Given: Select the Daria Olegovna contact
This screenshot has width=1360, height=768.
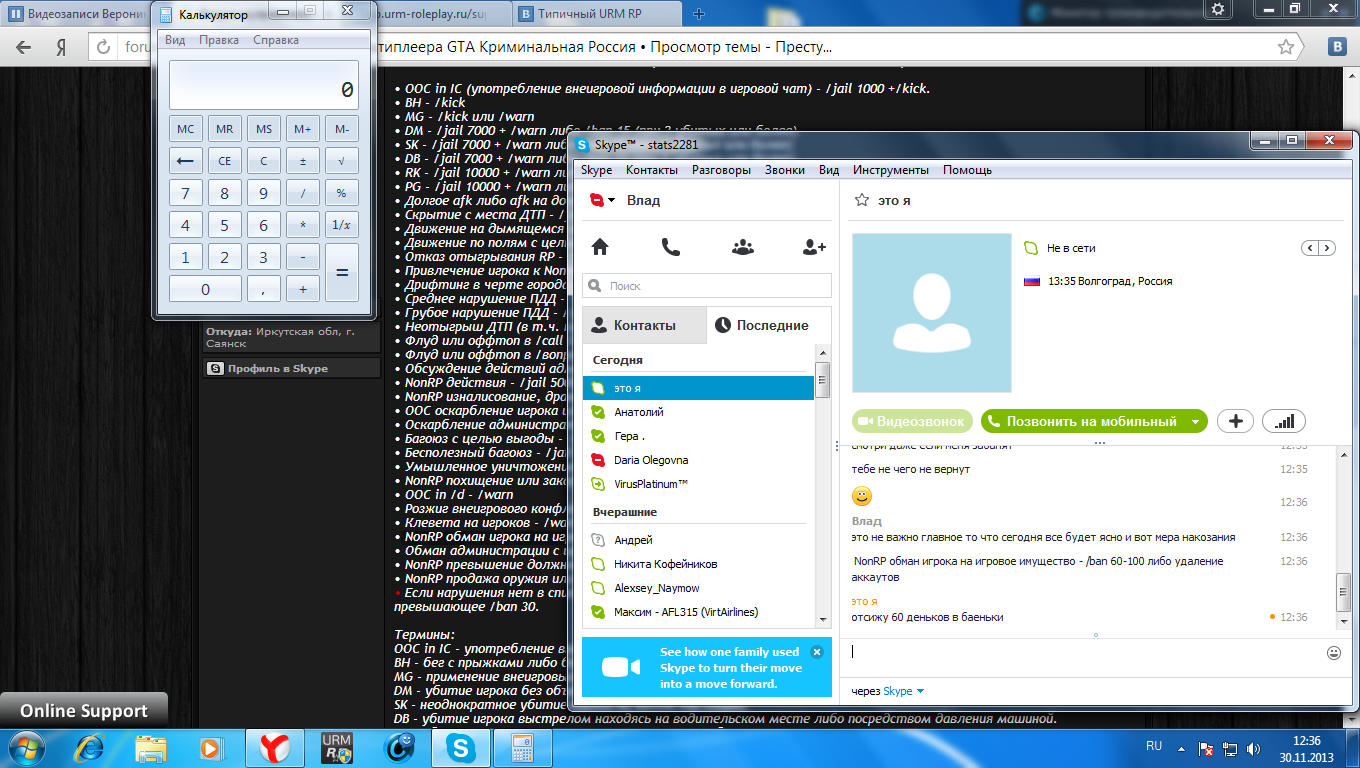Looking at the screenshot, I should click(x=698, y=460).
